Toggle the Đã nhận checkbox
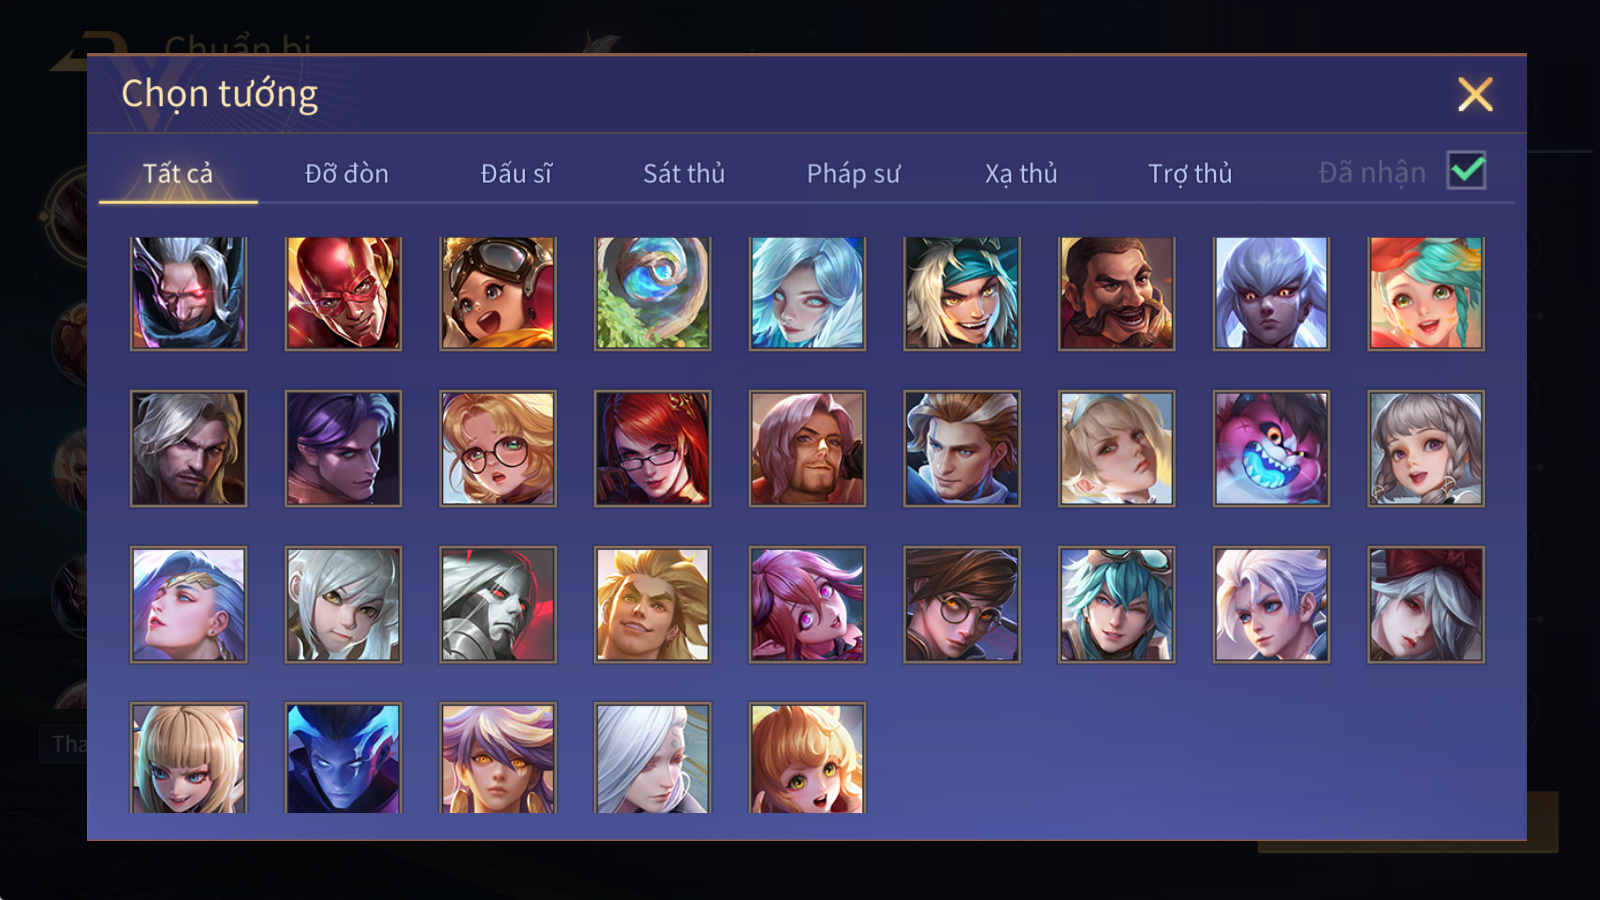This screenshot has height=900, width=1600. tap(1466, 170)
